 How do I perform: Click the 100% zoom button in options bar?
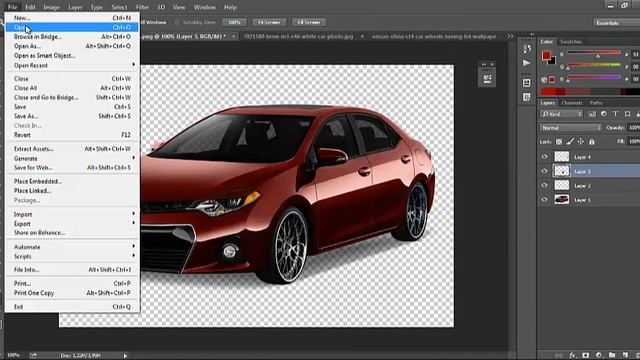235,22
